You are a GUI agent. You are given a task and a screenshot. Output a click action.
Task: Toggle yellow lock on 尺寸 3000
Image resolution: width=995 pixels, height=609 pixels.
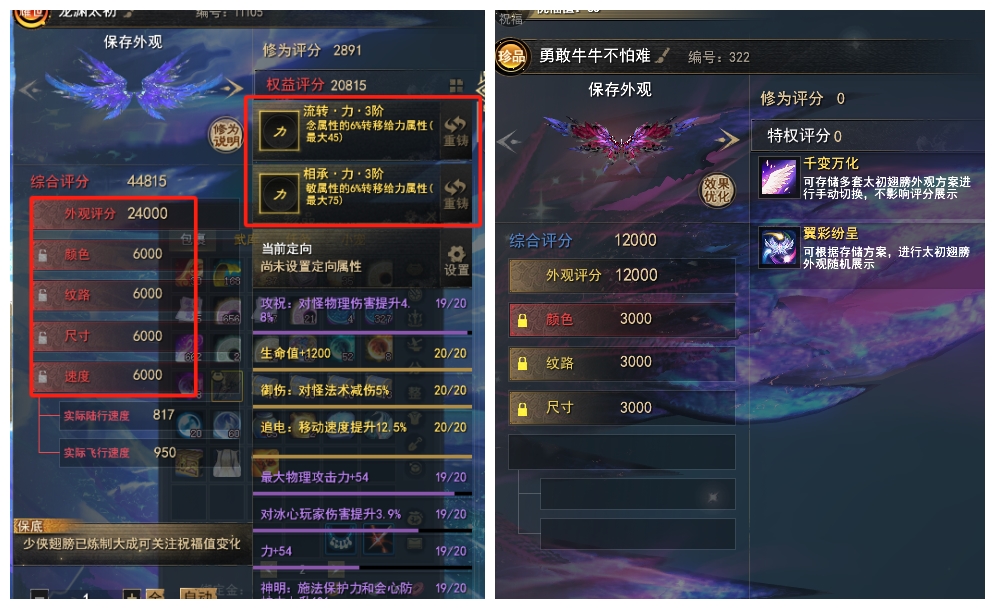(522, 408)
